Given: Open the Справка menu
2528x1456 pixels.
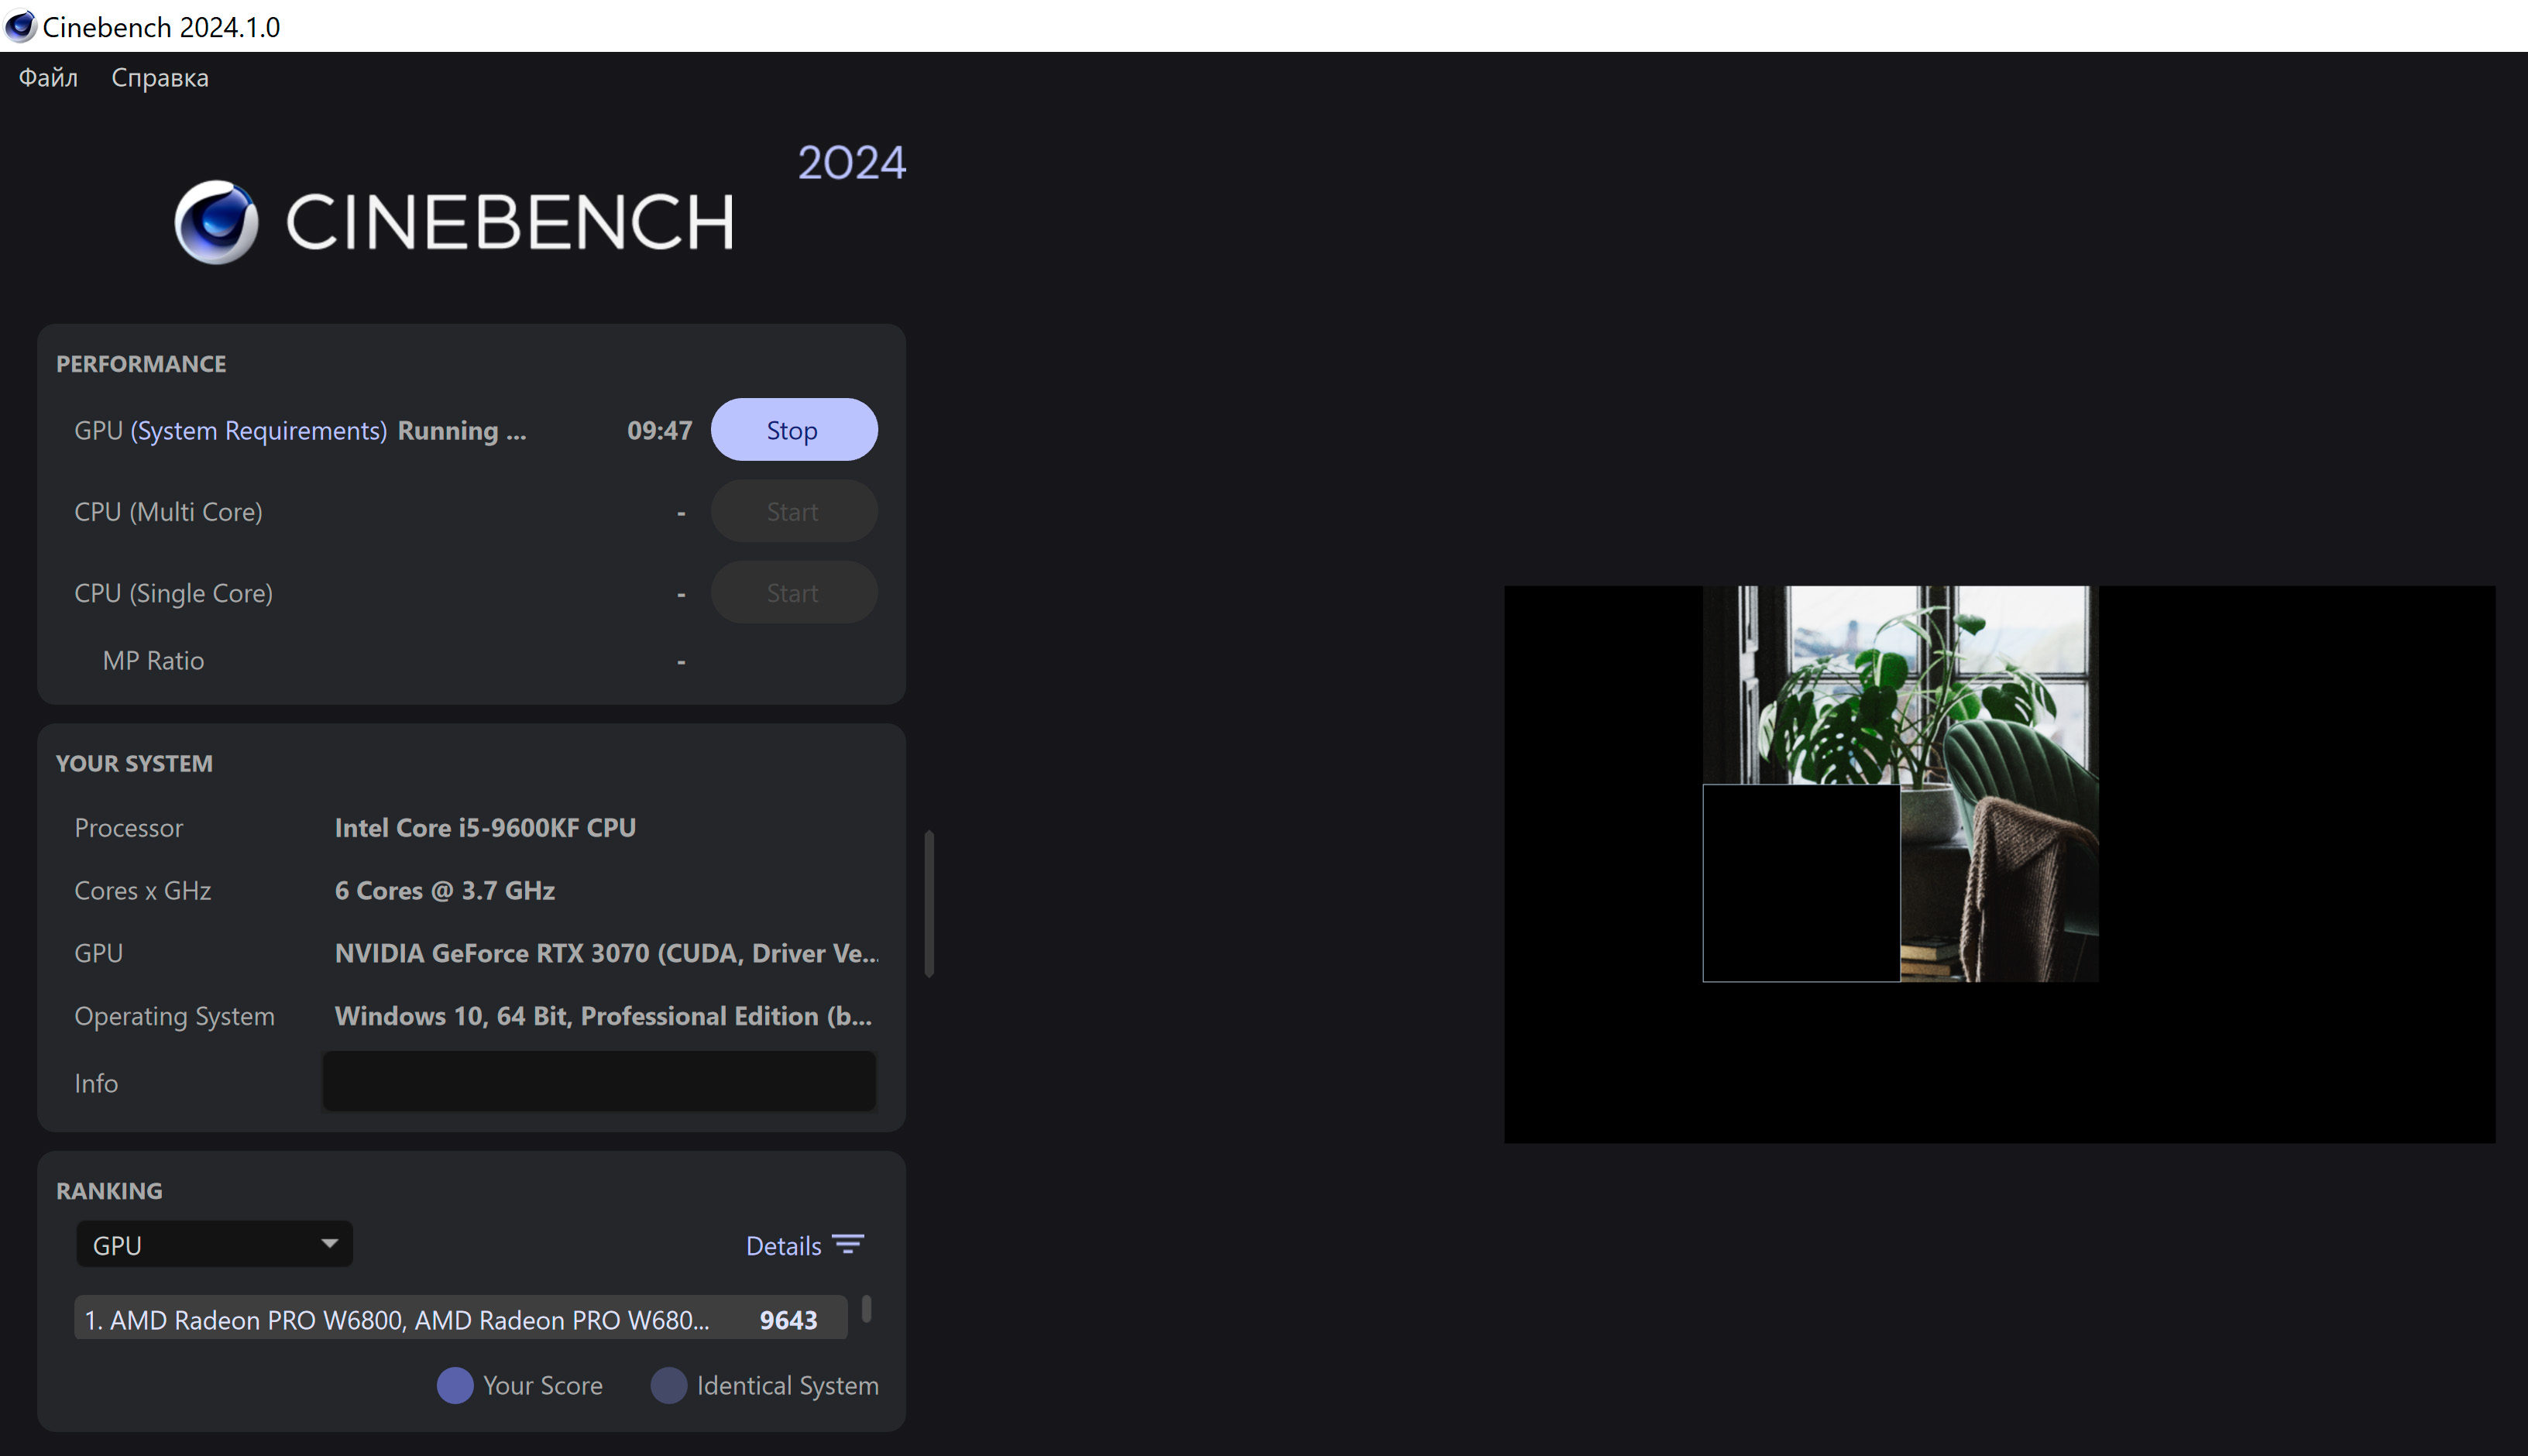Looking at the screenshot, I should click(158, 77).
